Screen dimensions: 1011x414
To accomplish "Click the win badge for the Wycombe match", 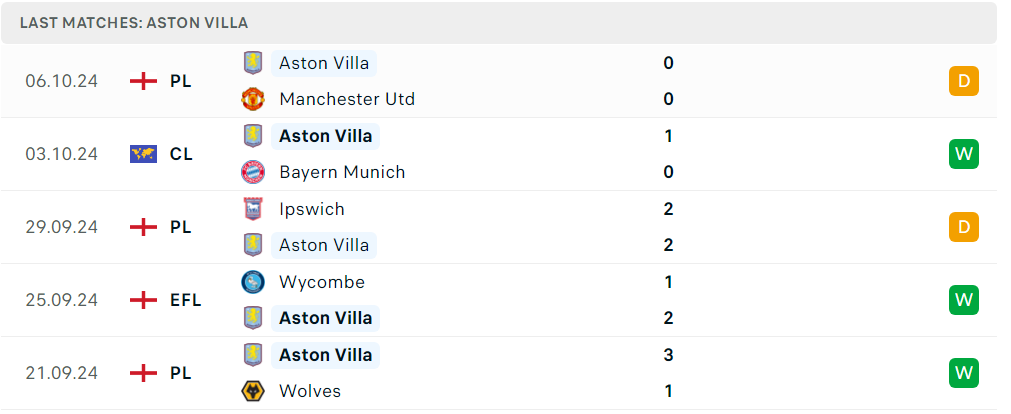I will click(x=964, y=300).
